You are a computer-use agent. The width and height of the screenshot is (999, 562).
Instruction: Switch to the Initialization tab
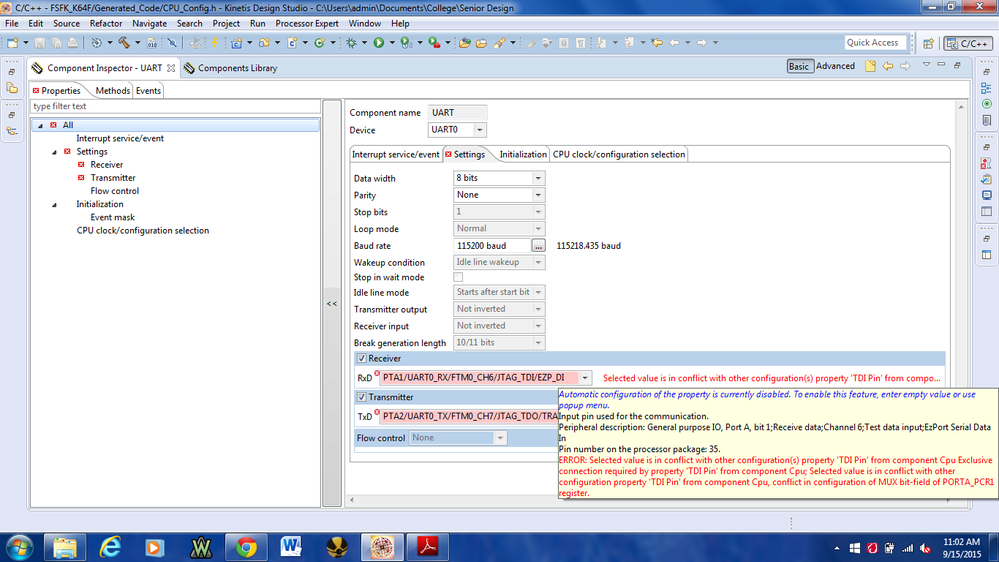(x=522, y=154)
